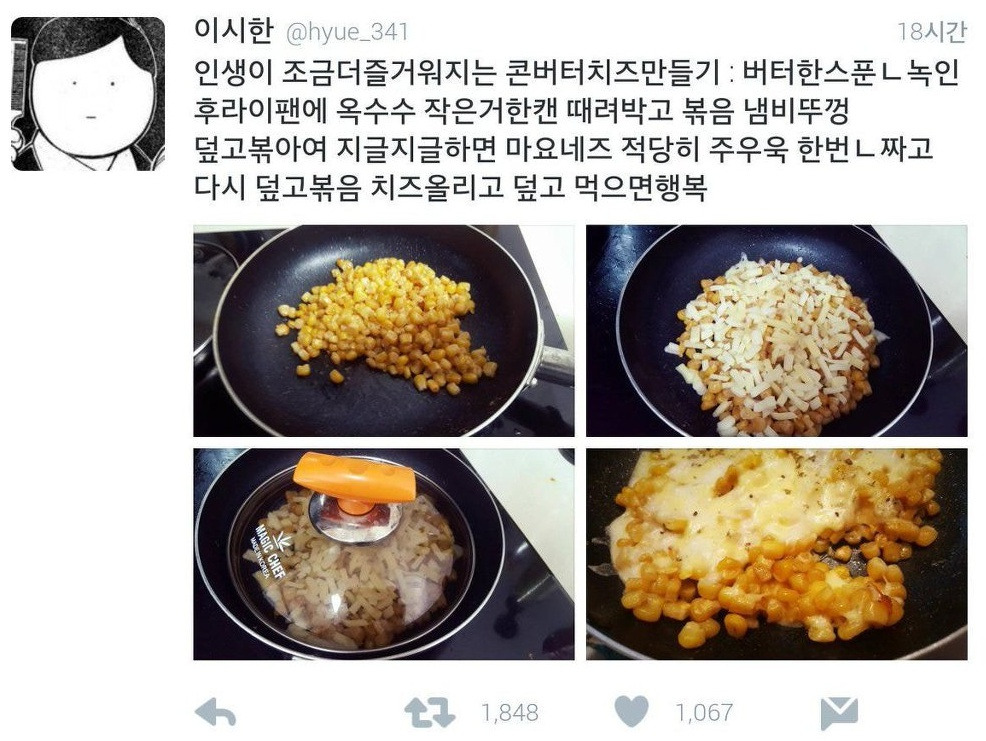Viewport: 986px width, 741px height.
Task: Open the username handle @hyue_341
Action: coord(347,31)
